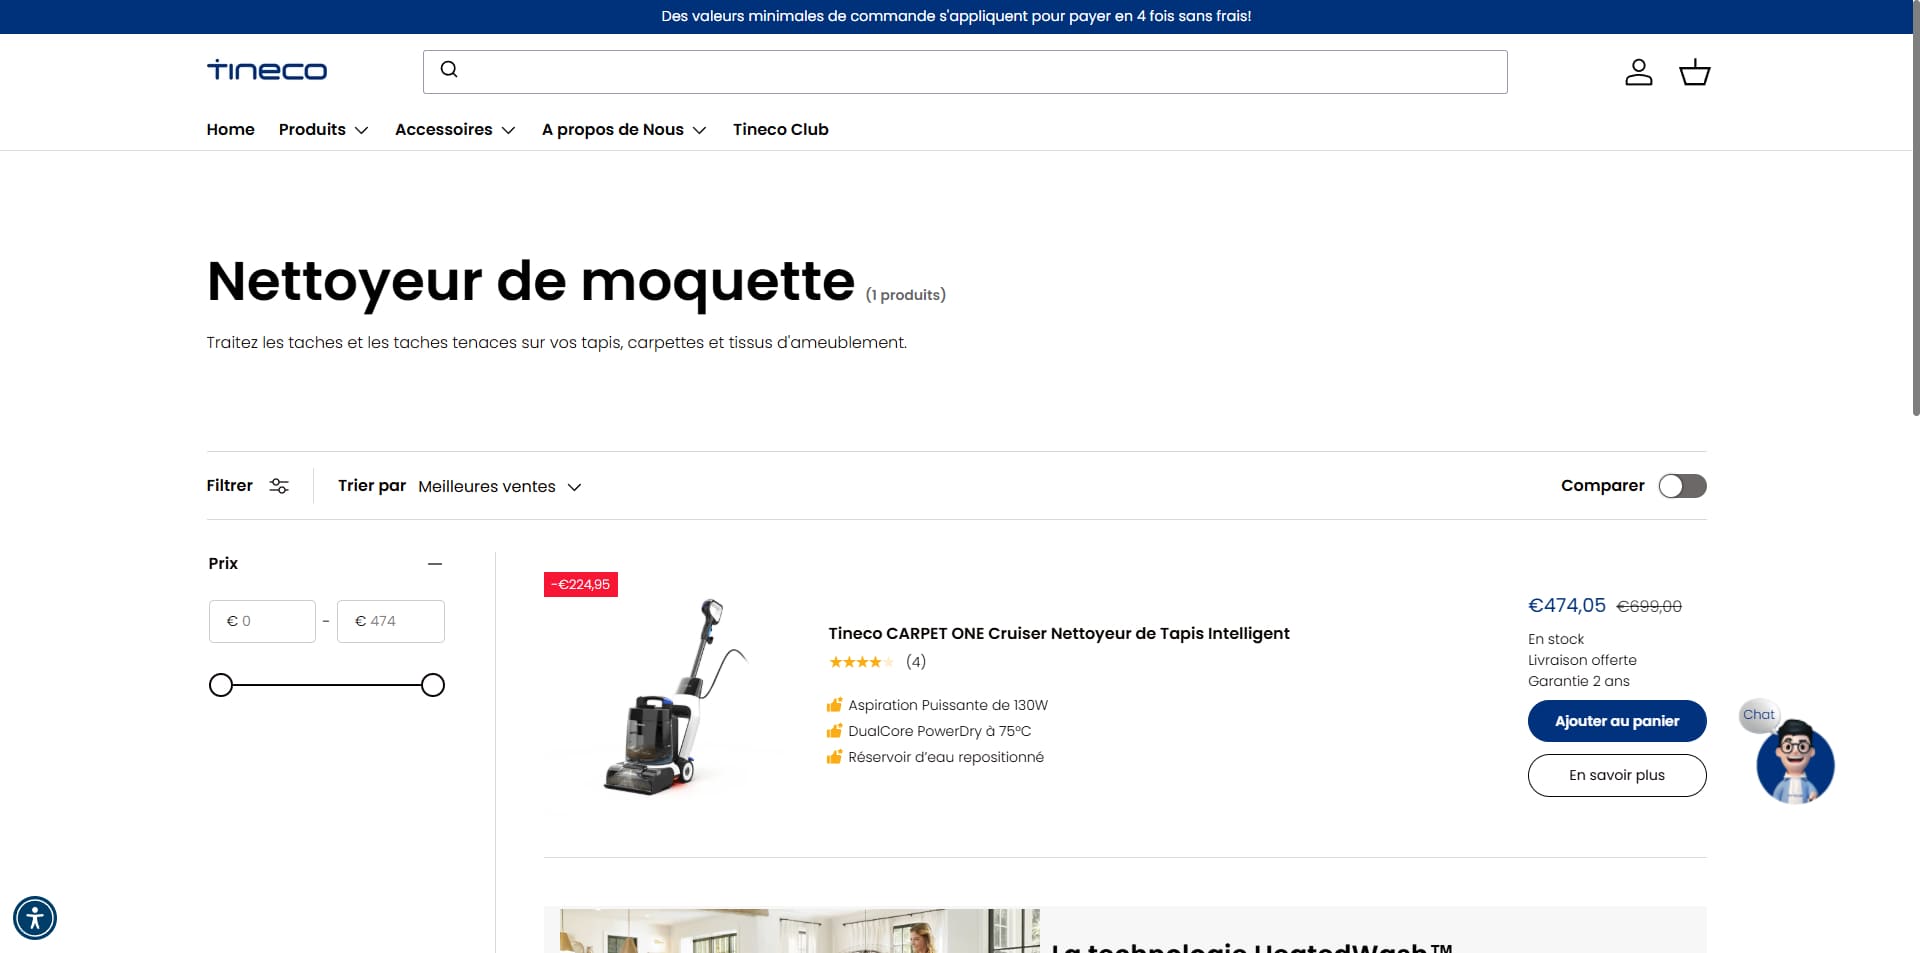The image size is (1920, 953).
Task: Click the minimum price slider handle
Action: click(x=221, y=685)
